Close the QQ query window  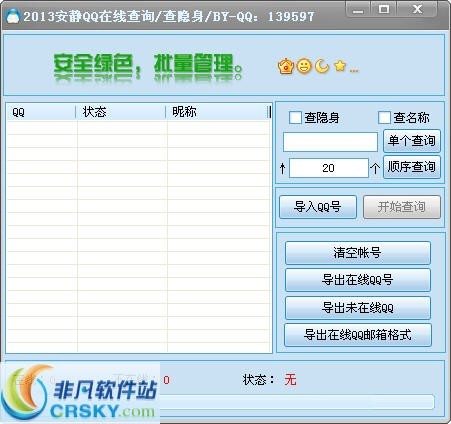(417, 9)
